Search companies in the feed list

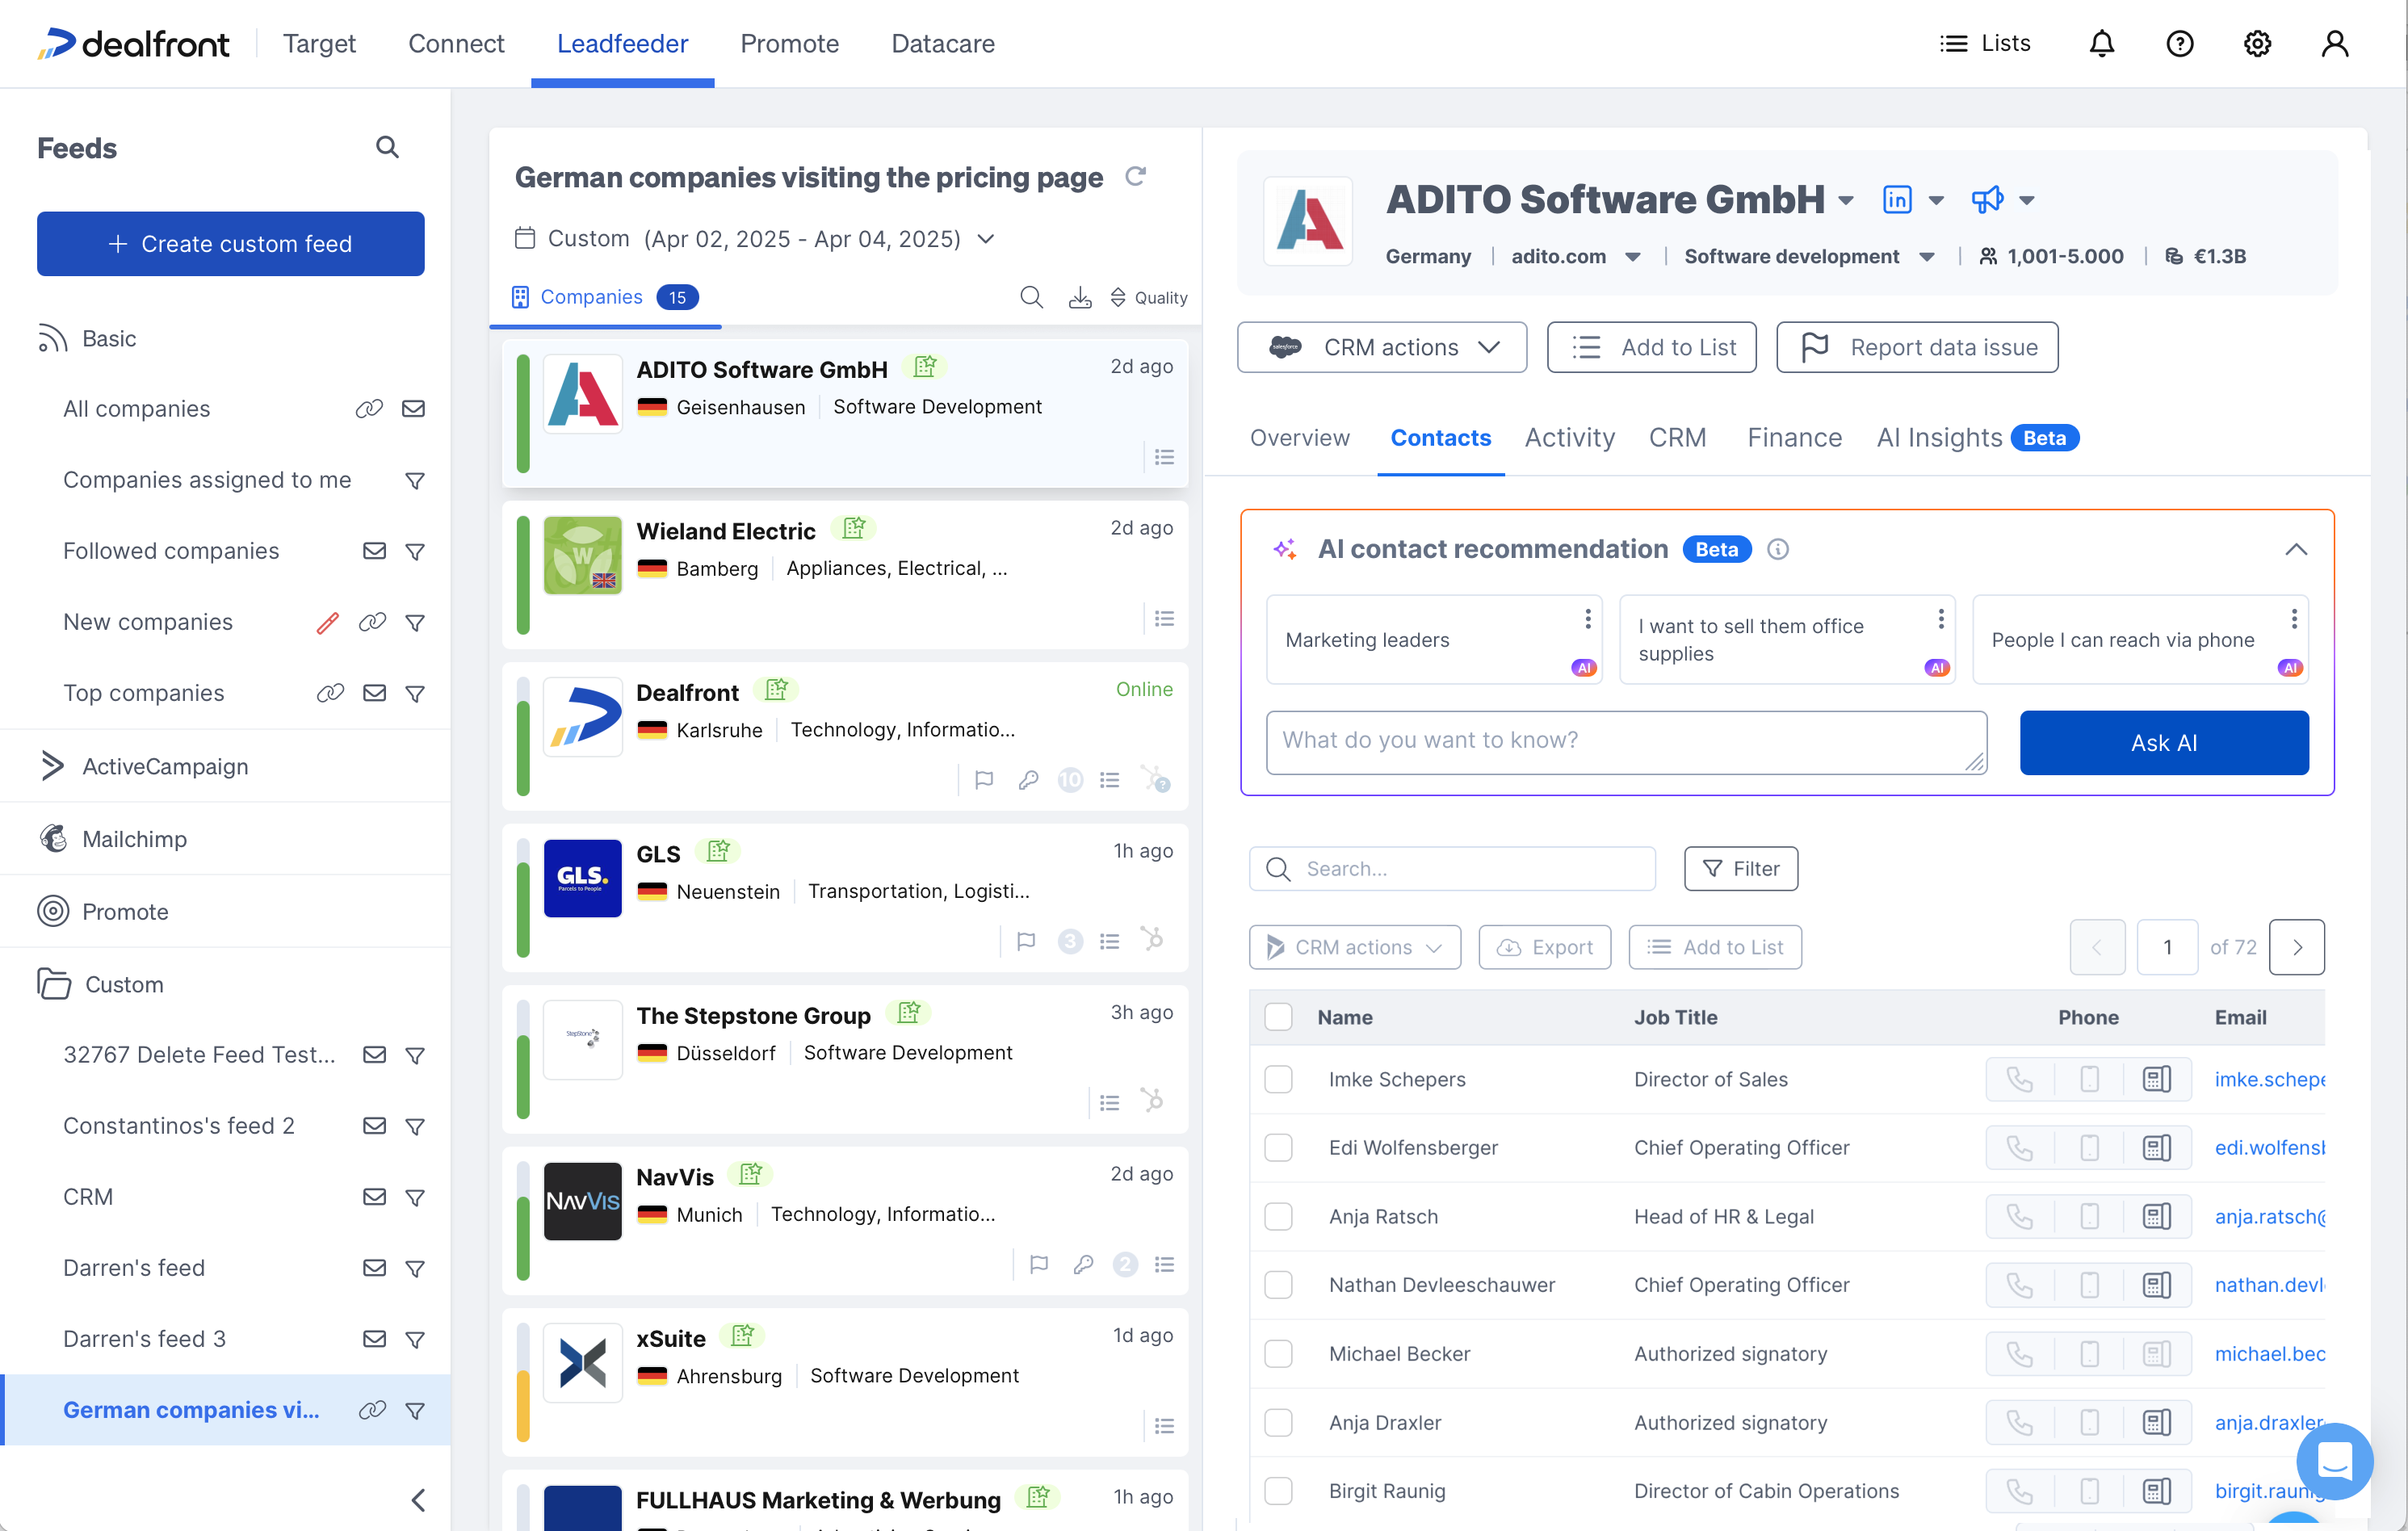[x=1031, y=297]
